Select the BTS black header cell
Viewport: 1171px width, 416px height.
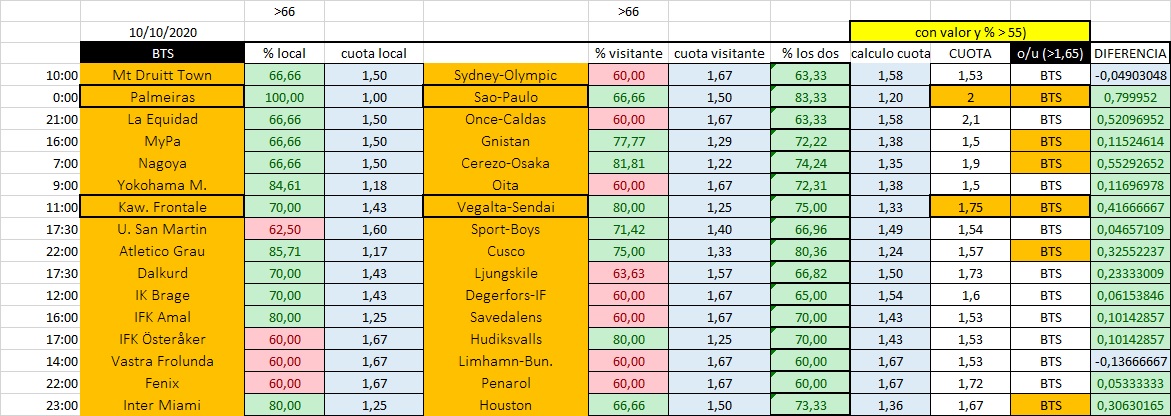point(162,54)
